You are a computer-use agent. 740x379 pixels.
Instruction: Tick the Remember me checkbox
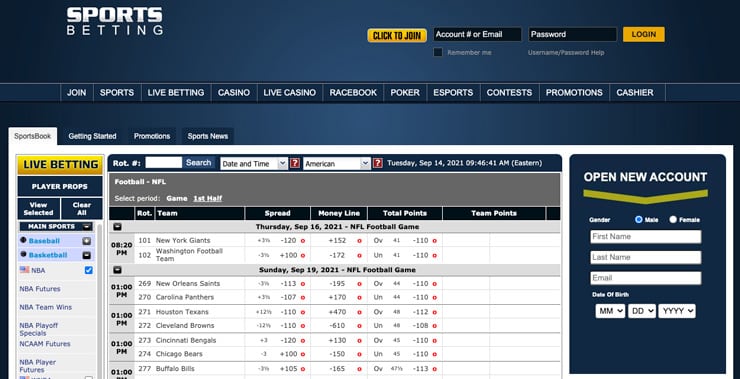(438, 52)
